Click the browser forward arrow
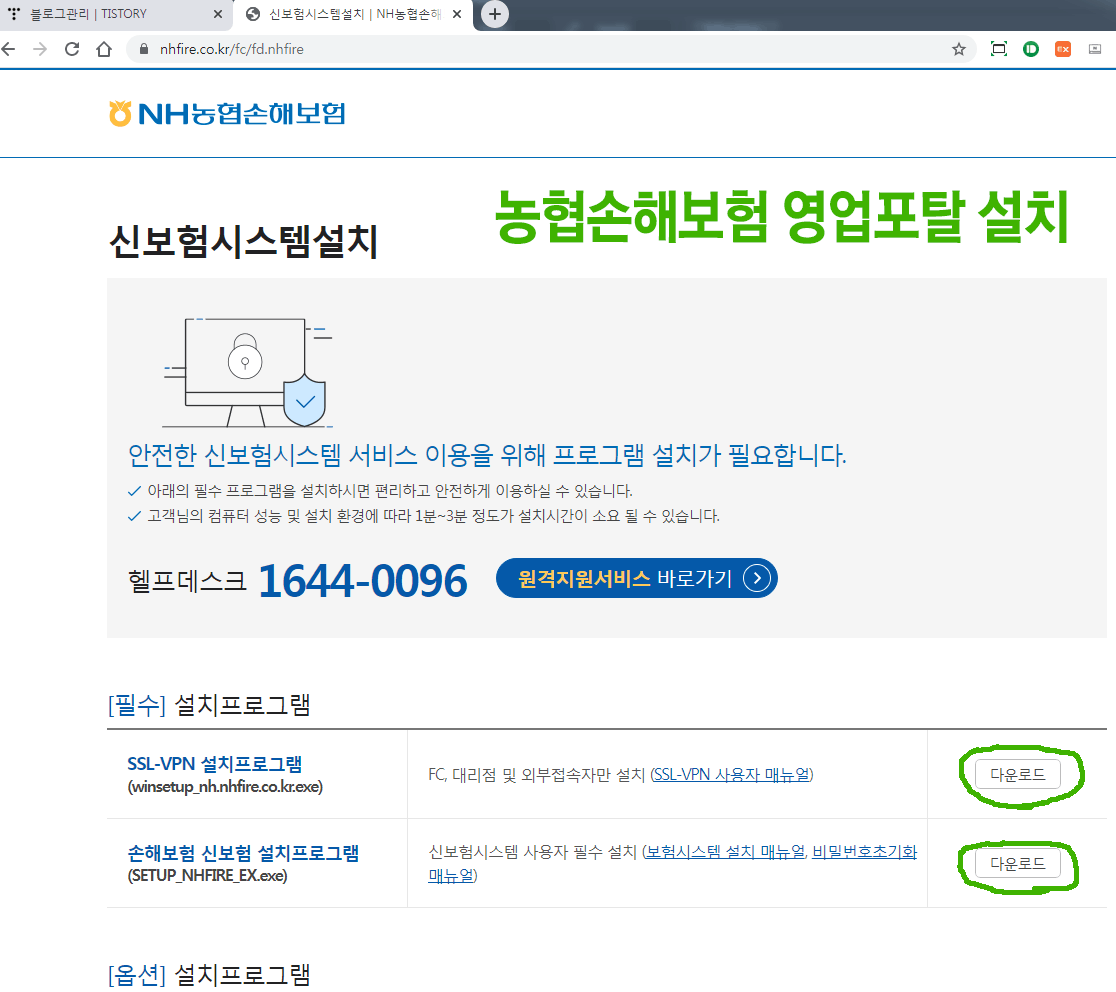The image size is (1116, 992). pos(40,49)
